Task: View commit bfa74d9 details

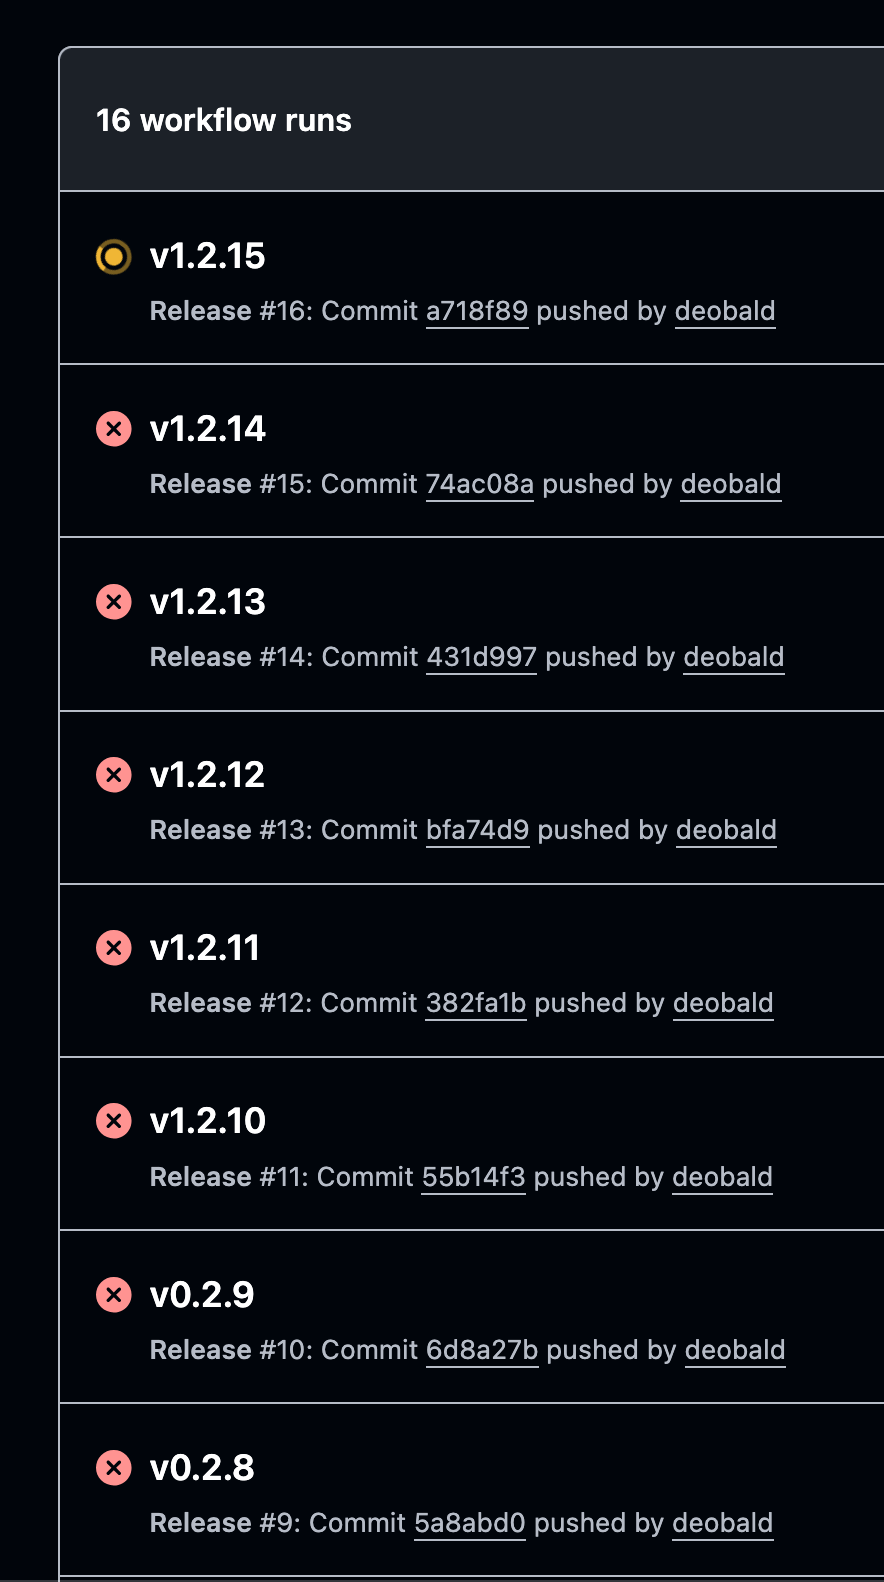Action: click(477, 830)
